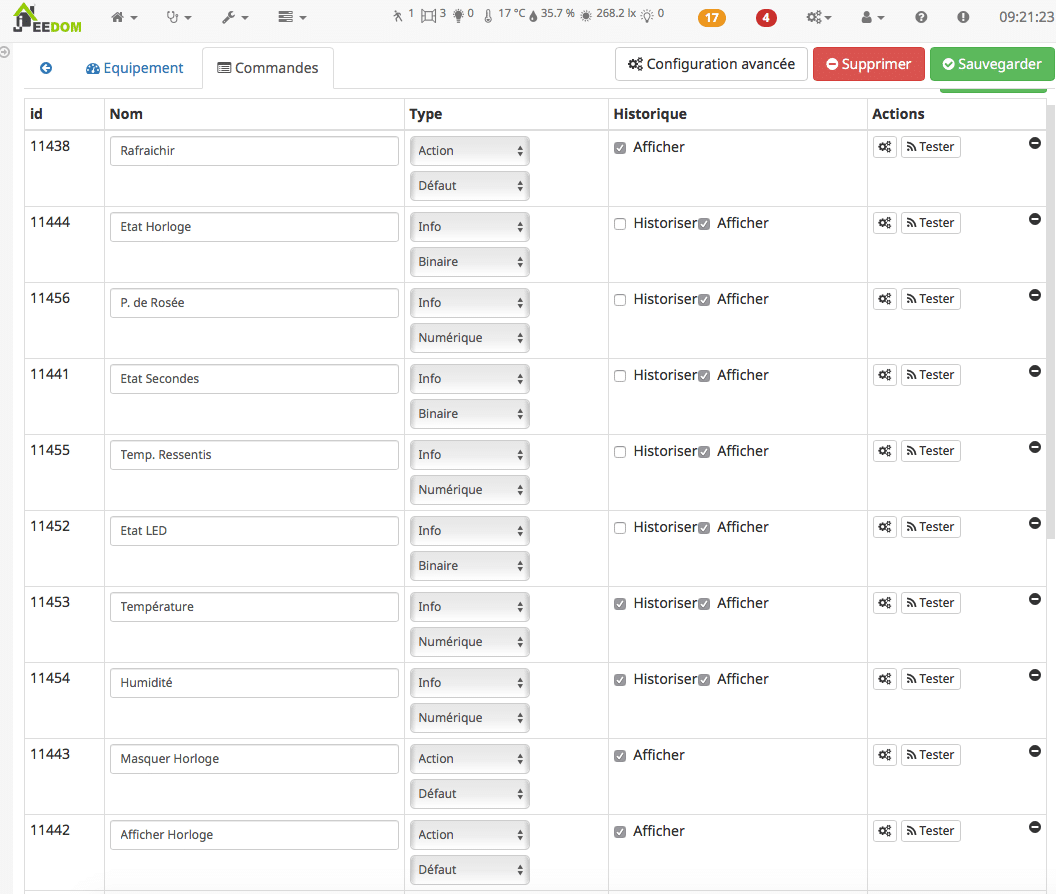The image size is (1056, 894).
Task: Click the Etat Secondes name field
Action: [254, 379]
